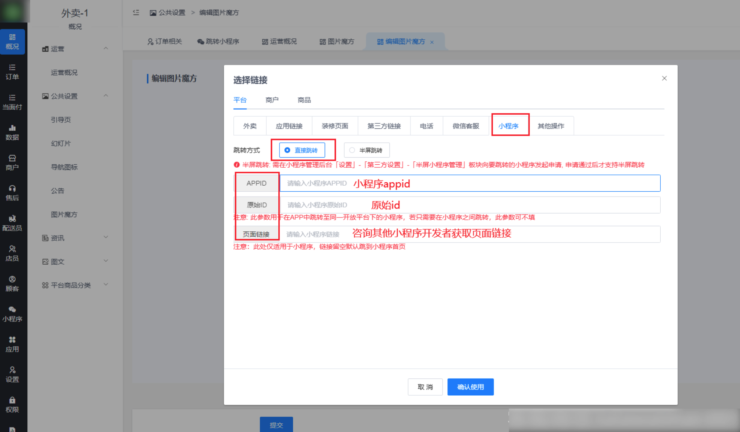
Task: Click the 取消 cancel button
Action: pos(425,386)
